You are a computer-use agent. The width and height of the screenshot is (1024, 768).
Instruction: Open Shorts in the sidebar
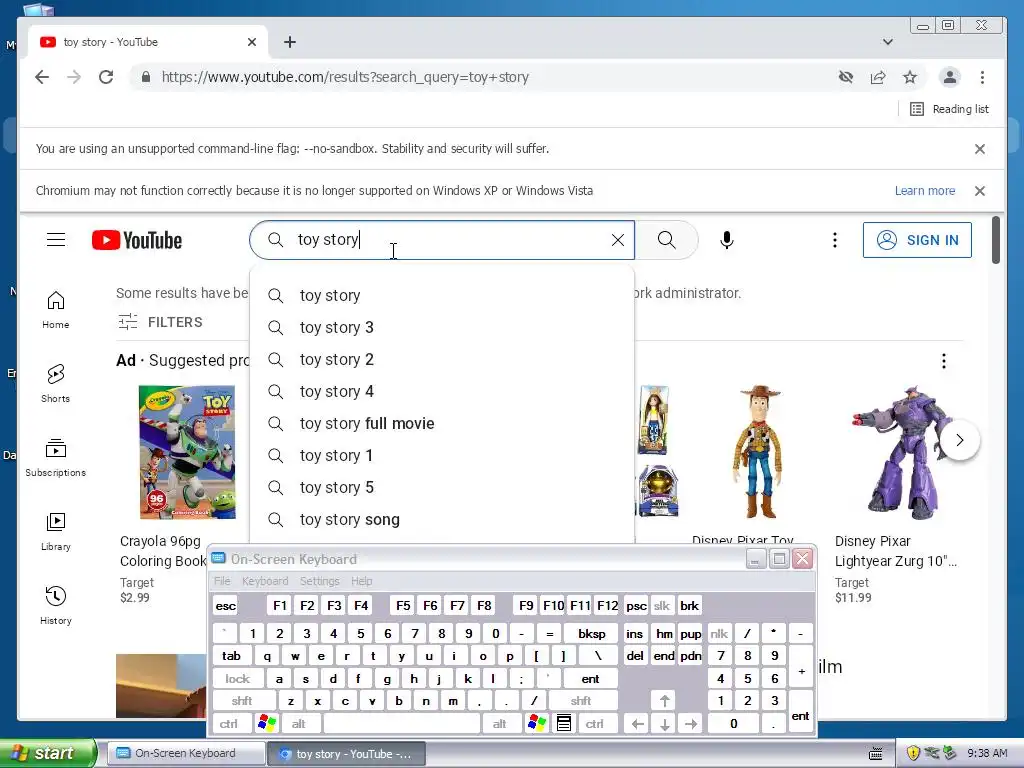click(x=56, y=383)
